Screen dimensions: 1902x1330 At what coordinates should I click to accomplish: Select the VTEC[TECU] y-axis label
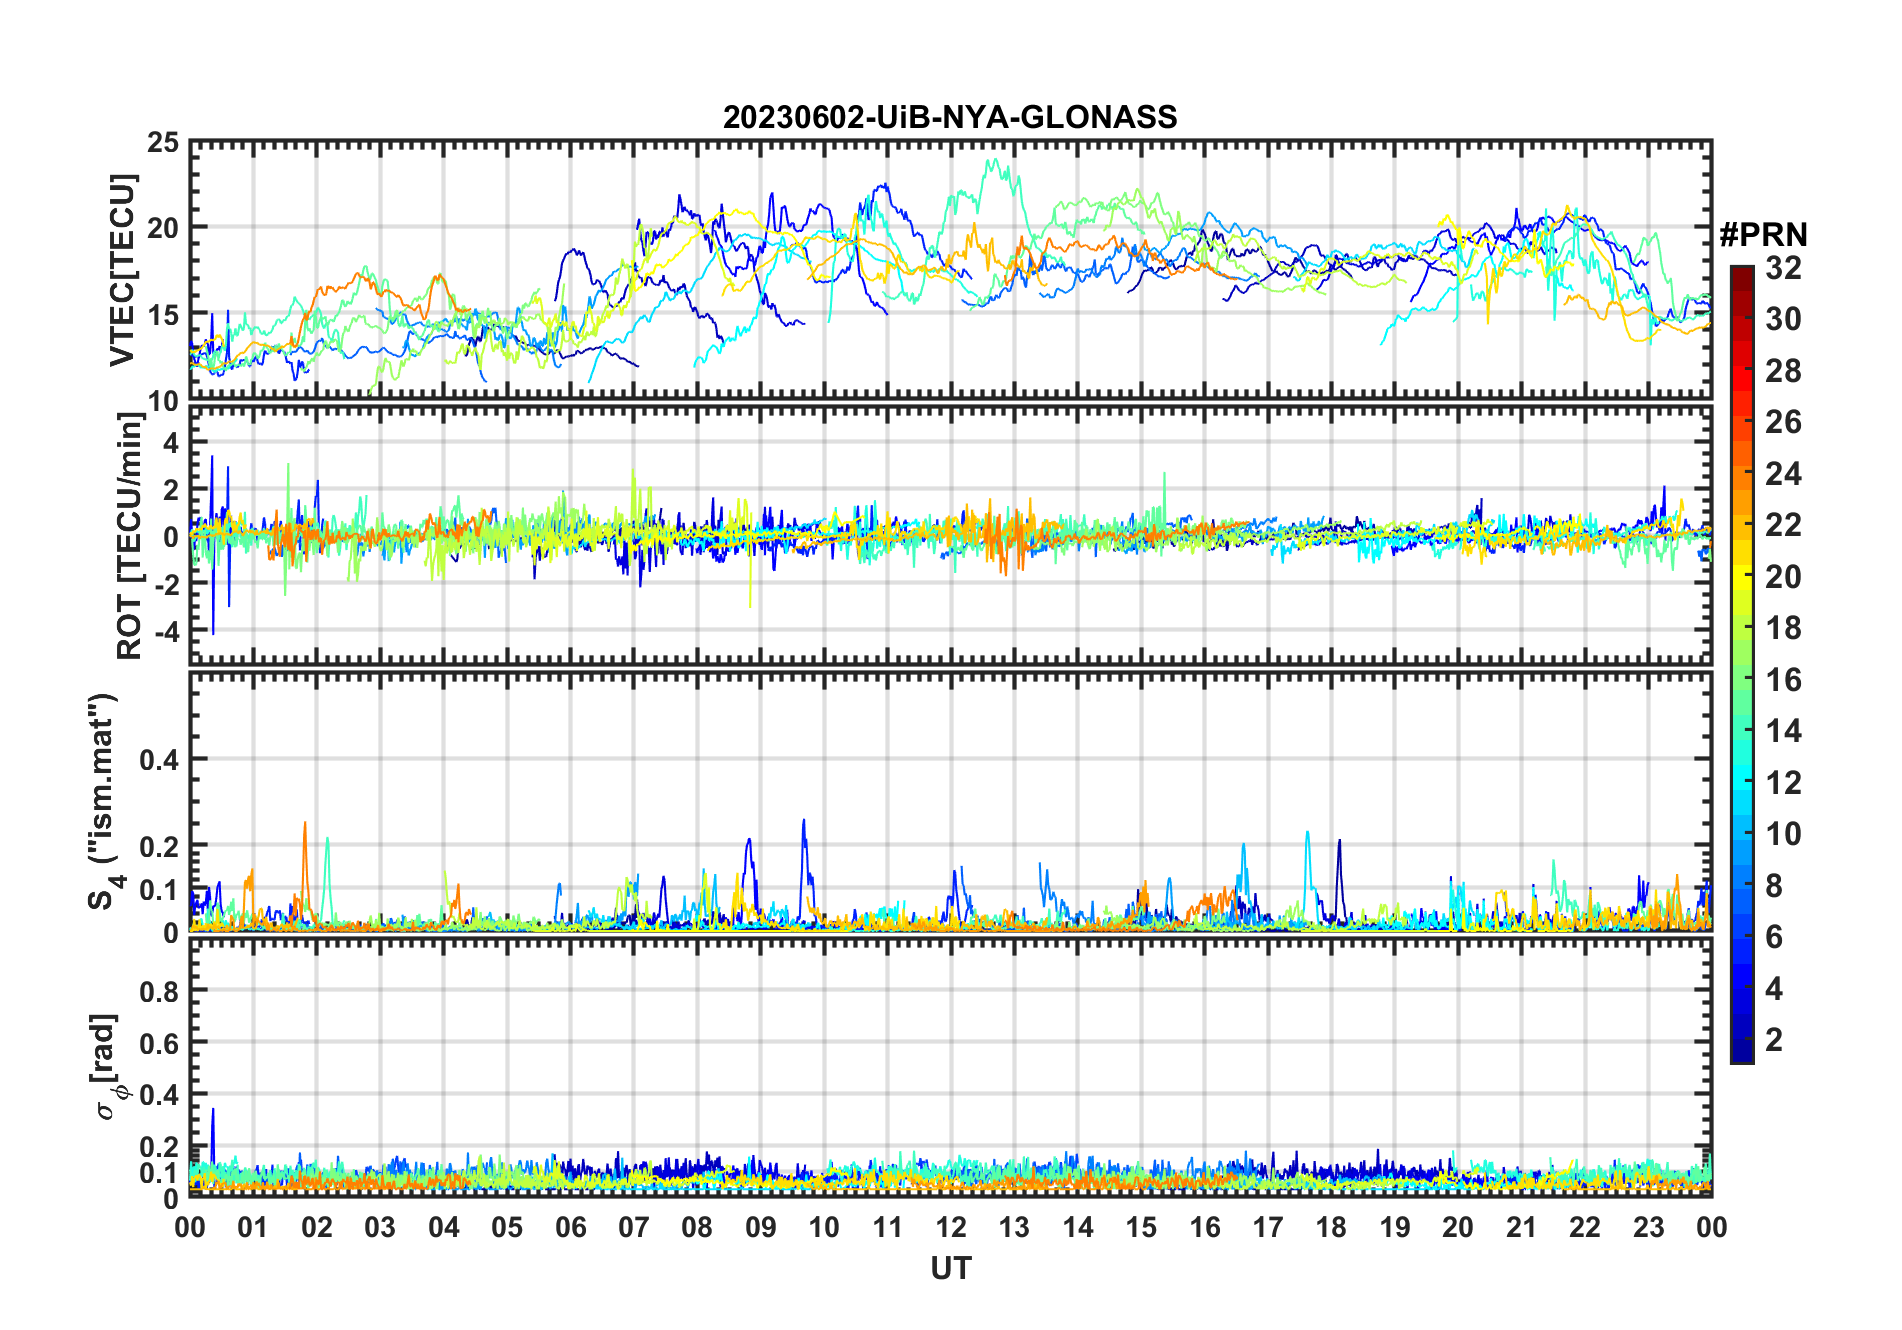[122, 271]
